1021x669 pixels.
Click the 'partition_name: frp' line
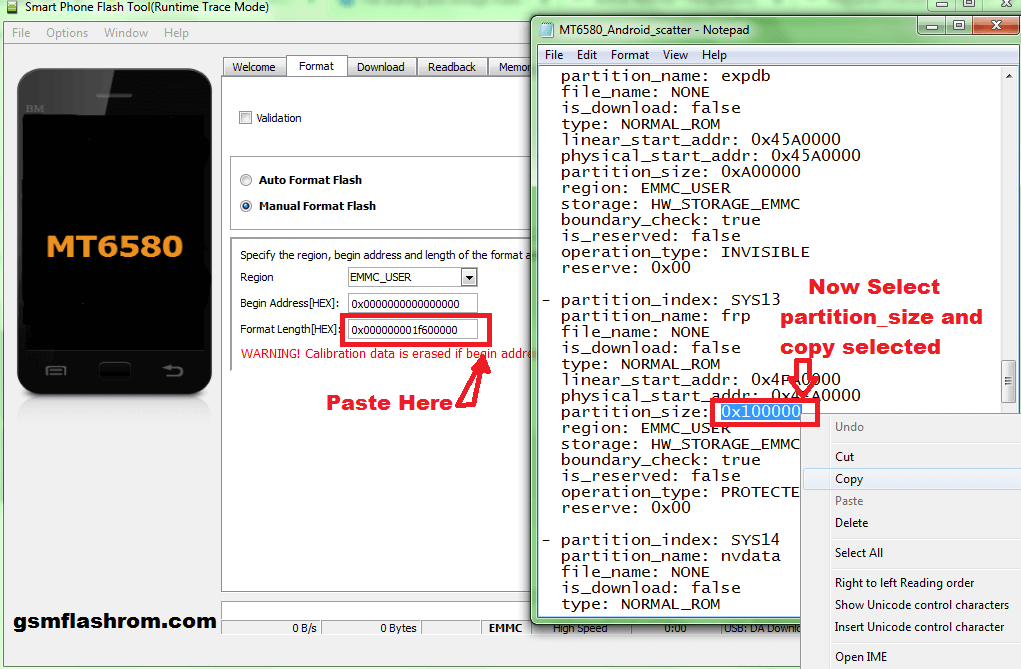[656, 316]
